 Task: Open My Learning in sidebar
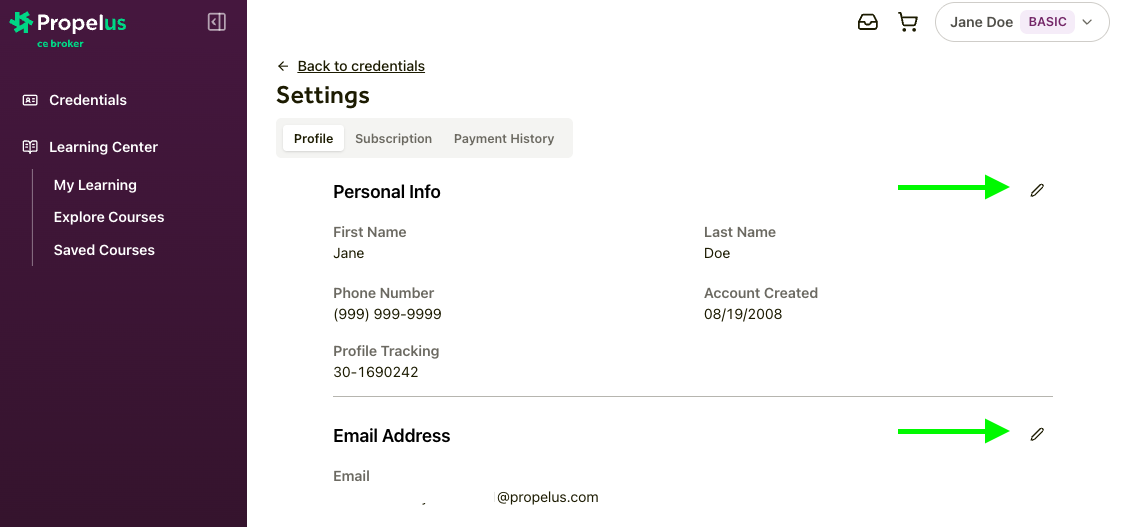click(95, 185)
